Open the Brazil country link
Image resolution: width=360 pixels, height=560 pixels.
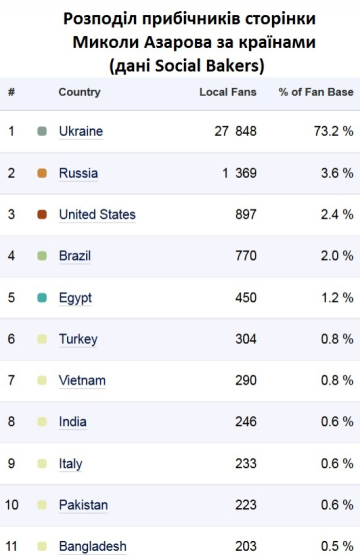75,256
